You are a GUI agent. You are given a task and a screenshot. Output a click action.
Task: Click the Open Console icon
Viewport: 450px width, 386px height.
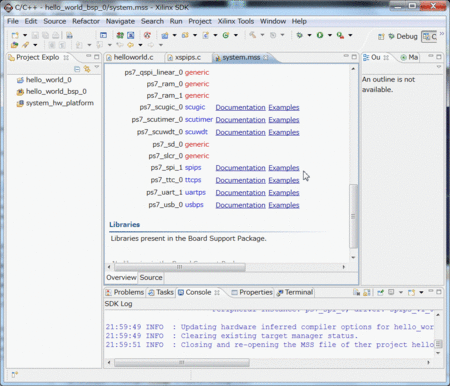click(411, 292)
